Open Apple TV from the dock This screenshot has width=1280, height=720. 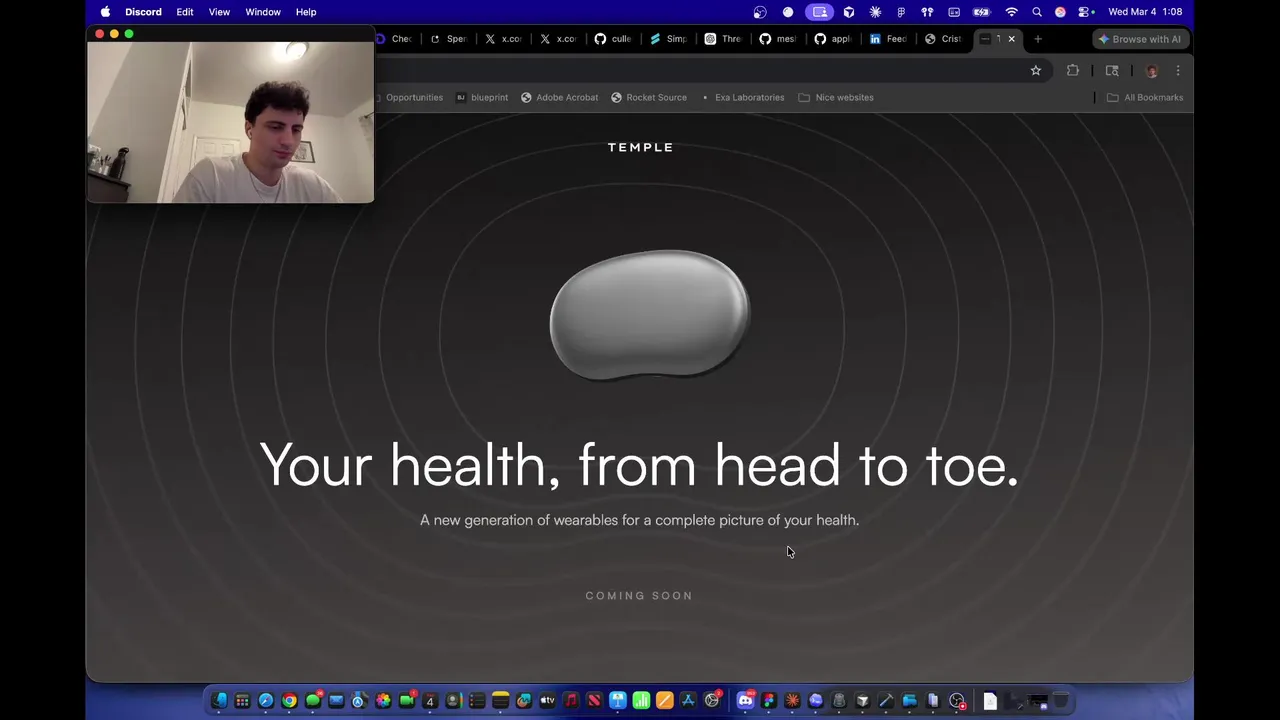[547, 701]
